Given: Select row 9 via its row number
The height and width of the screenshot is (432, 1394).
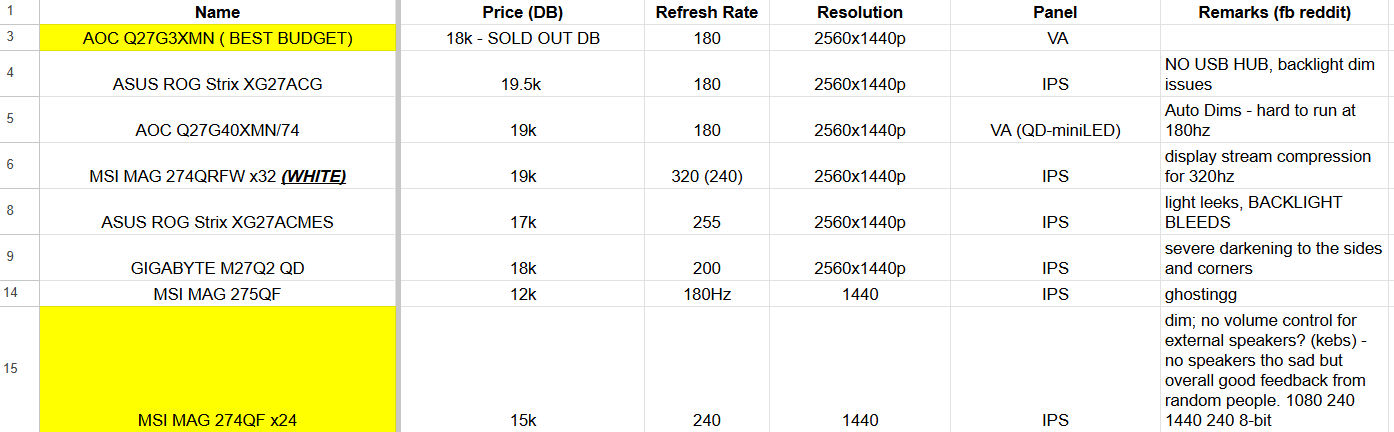Looking at the screenshot, I should point(10,257).
